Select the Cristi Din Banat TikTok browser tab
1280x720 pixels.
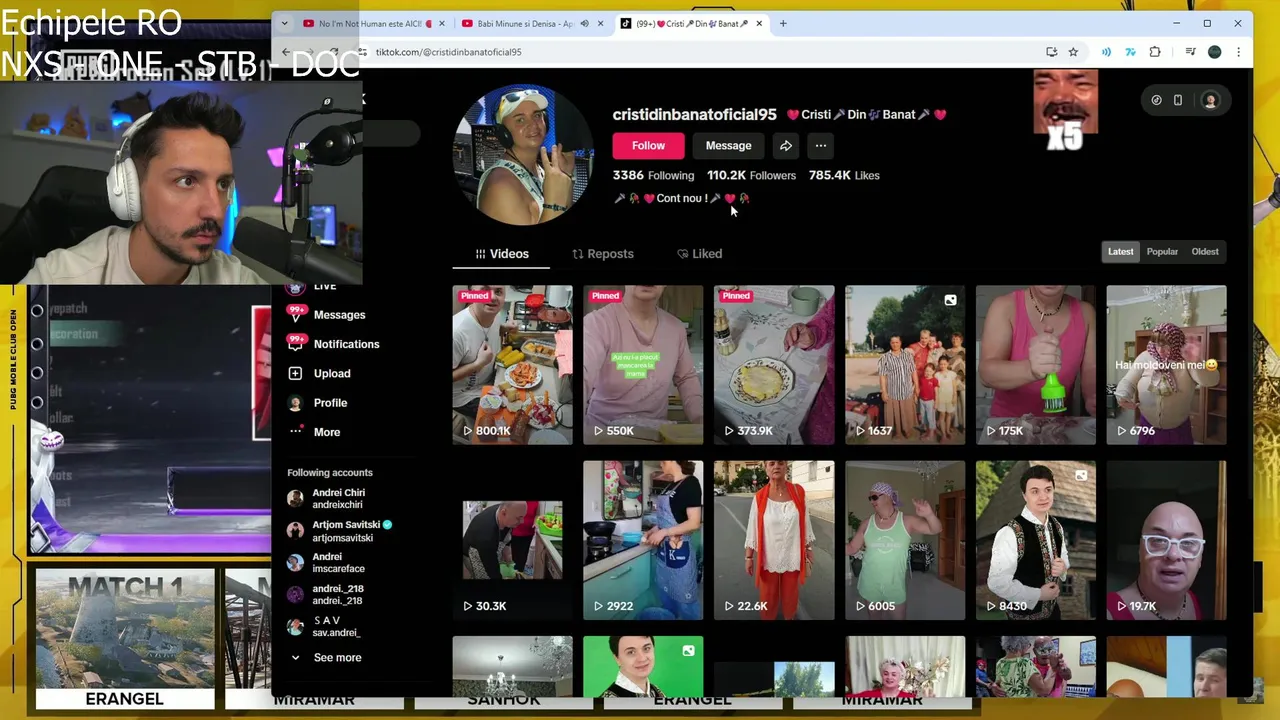(x=690, y=23)
